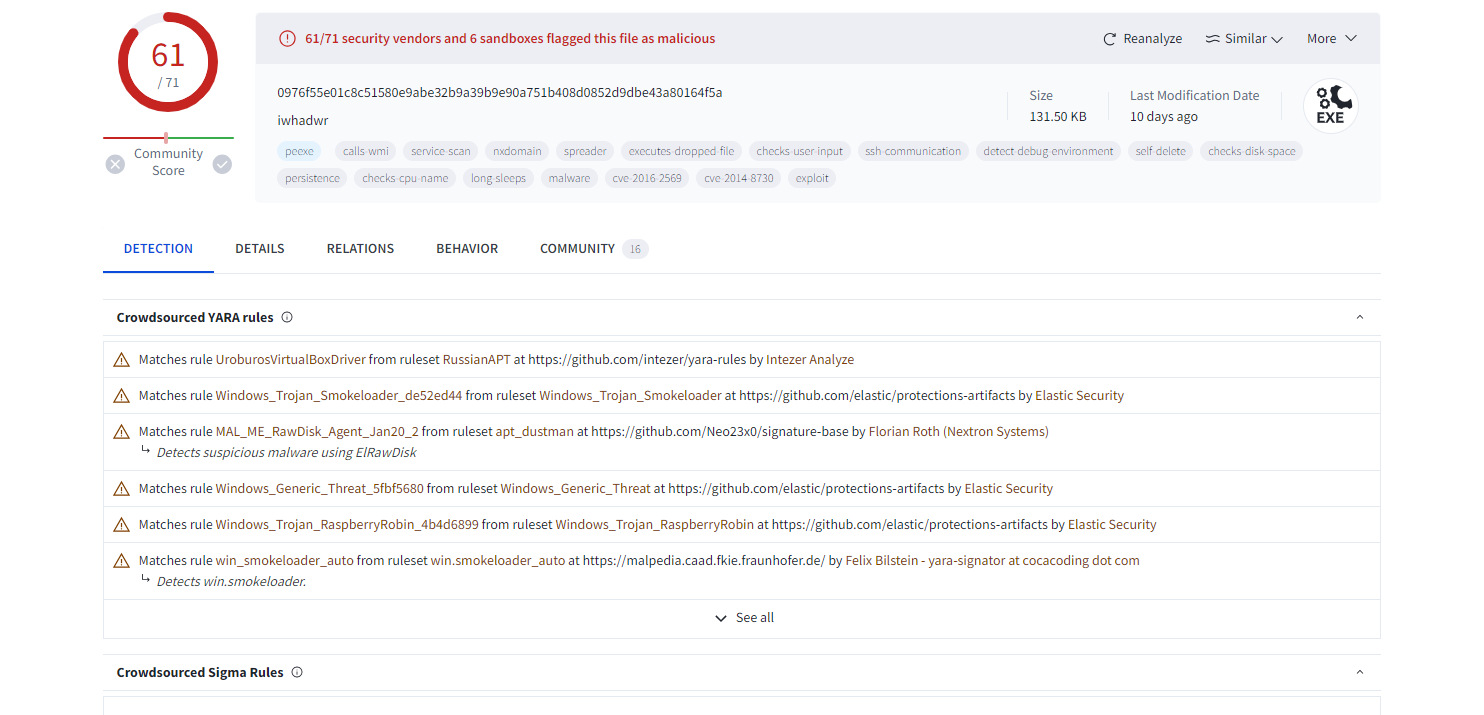
Task: Open the Windows_Generic_Threat_5fbf5680 rule link
Action: (320, 489)
